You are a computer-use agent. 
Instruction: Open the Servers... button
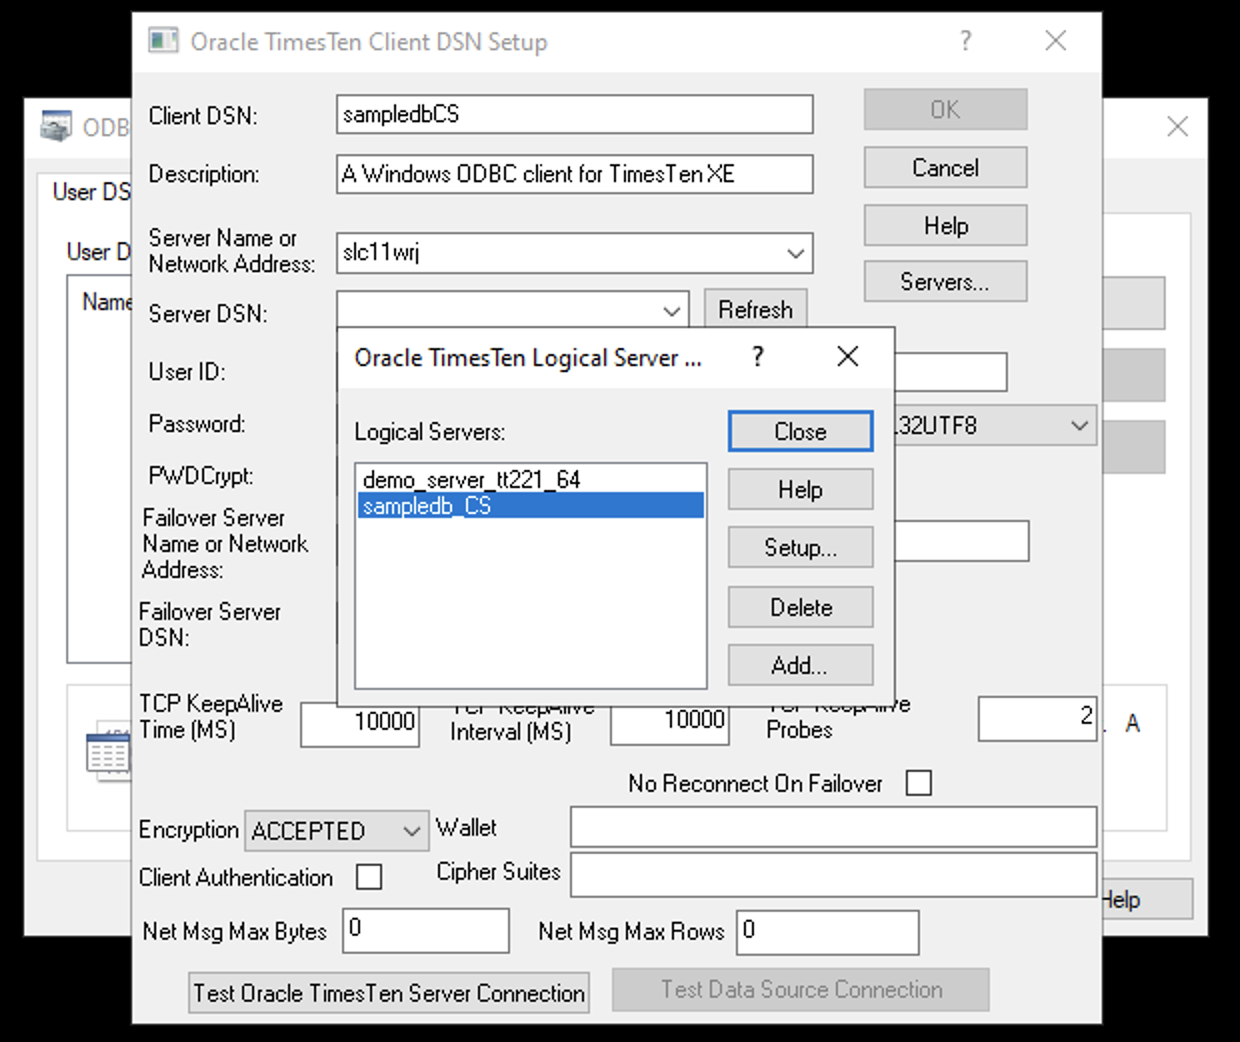[945, 282]
